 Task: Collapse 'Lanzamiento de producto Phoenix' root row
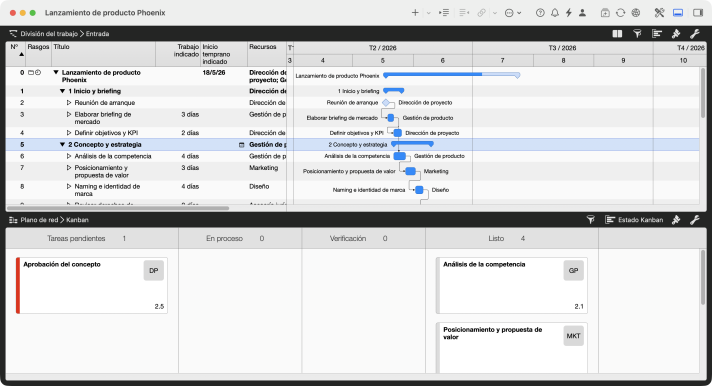point(56,72)
